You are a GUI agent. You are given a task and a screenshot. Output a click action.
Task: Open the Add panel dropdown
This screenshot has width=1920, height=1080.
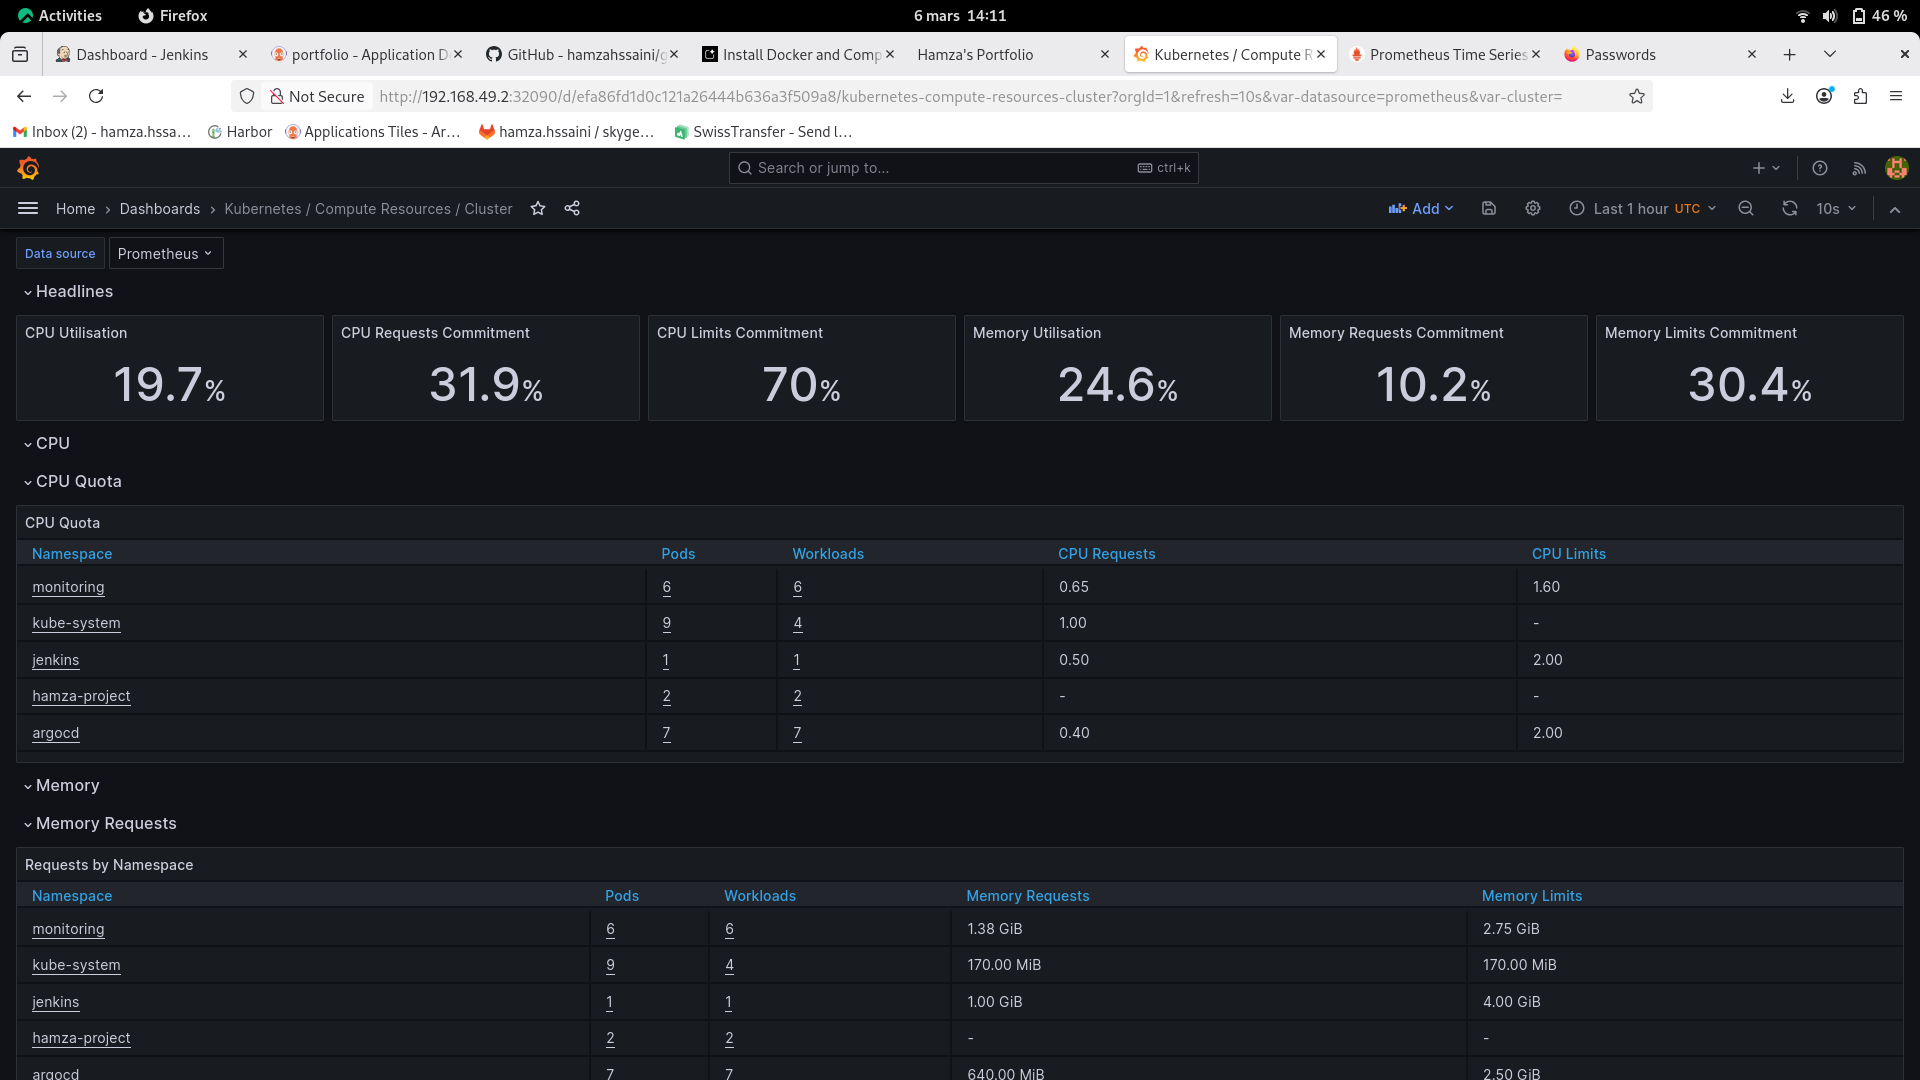click(1421, 208)
